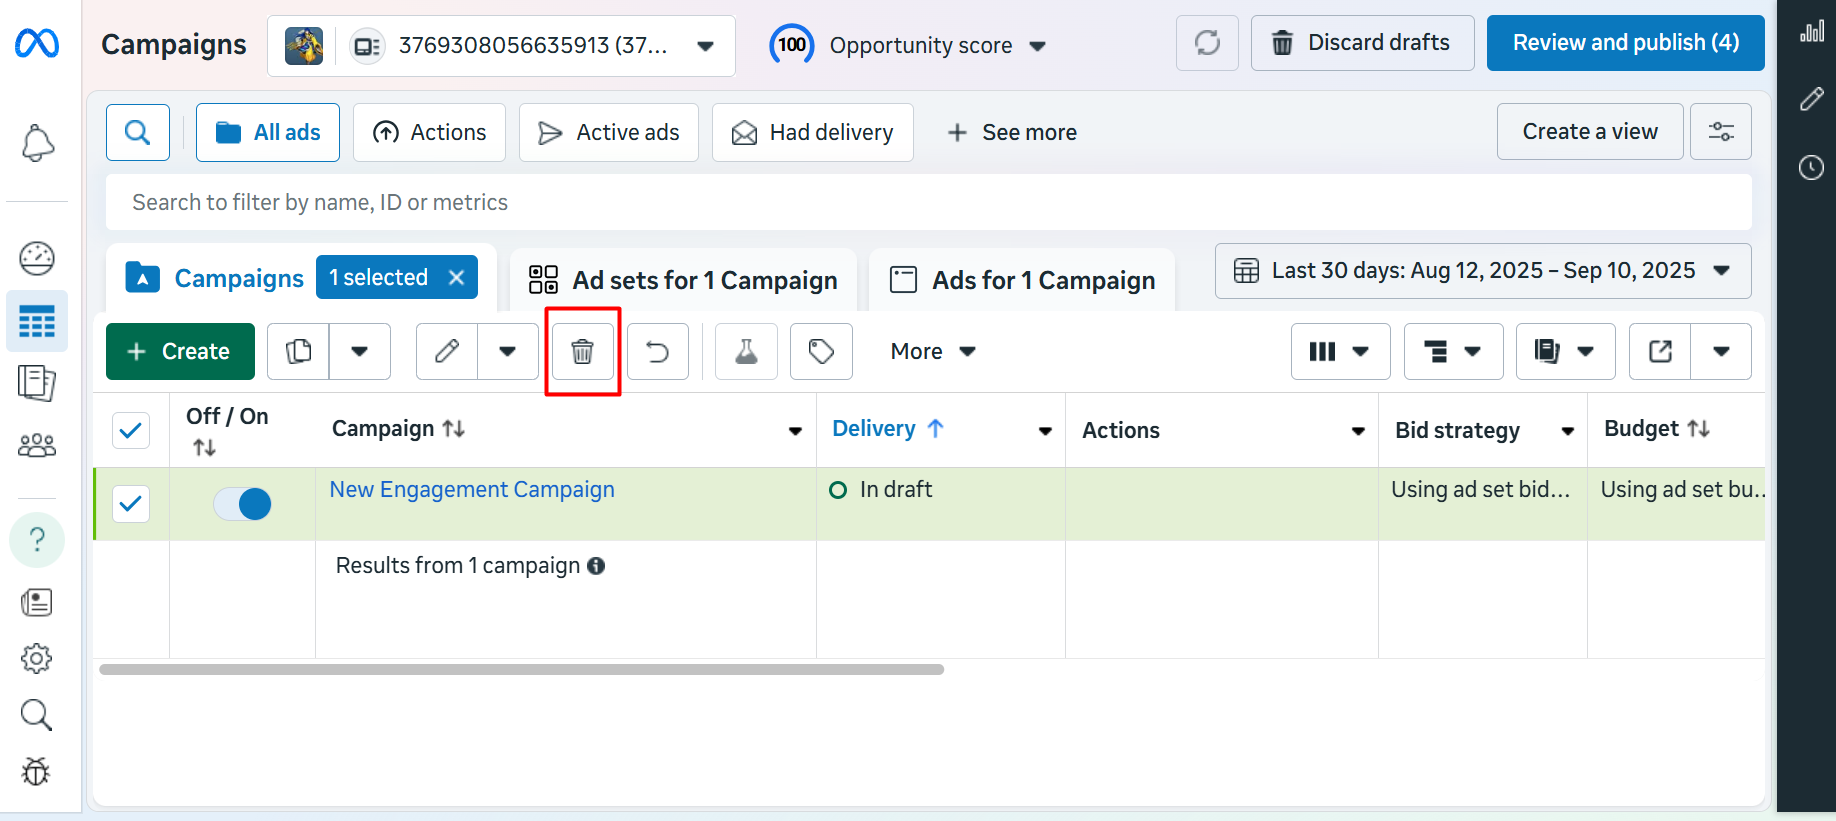1836x821 pixels.
Task: Switch to Ads for 1 Campaign tab
Action: (1023, 280)
